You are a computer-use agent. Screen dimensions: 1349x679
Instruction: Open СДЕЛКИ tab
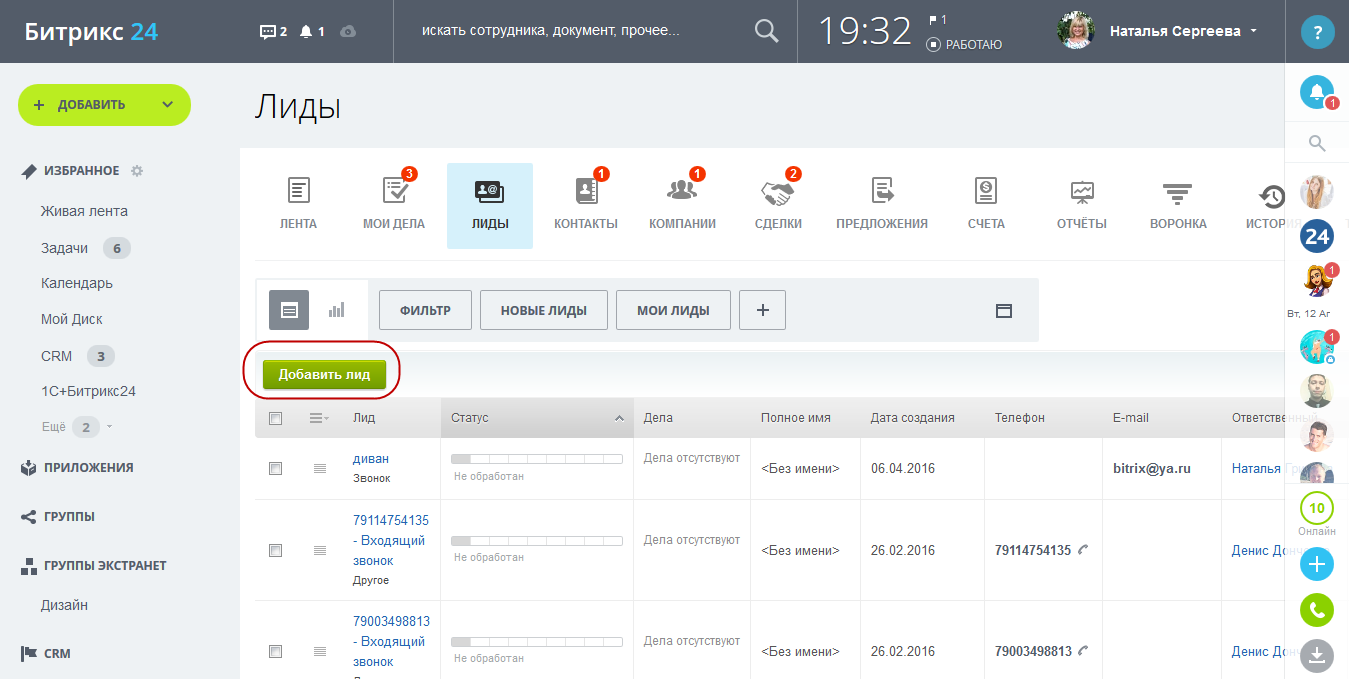coord(778,205)
